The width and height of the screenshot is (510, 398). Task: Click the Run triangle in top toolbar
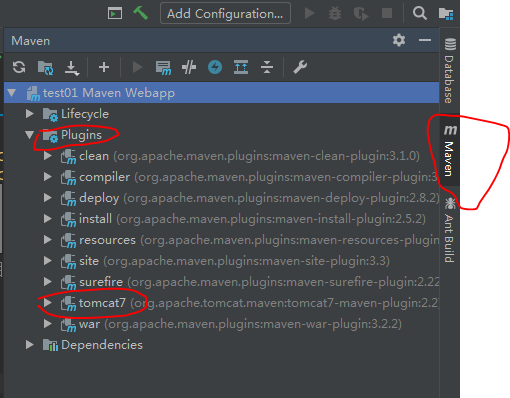(x=309, y=13)
